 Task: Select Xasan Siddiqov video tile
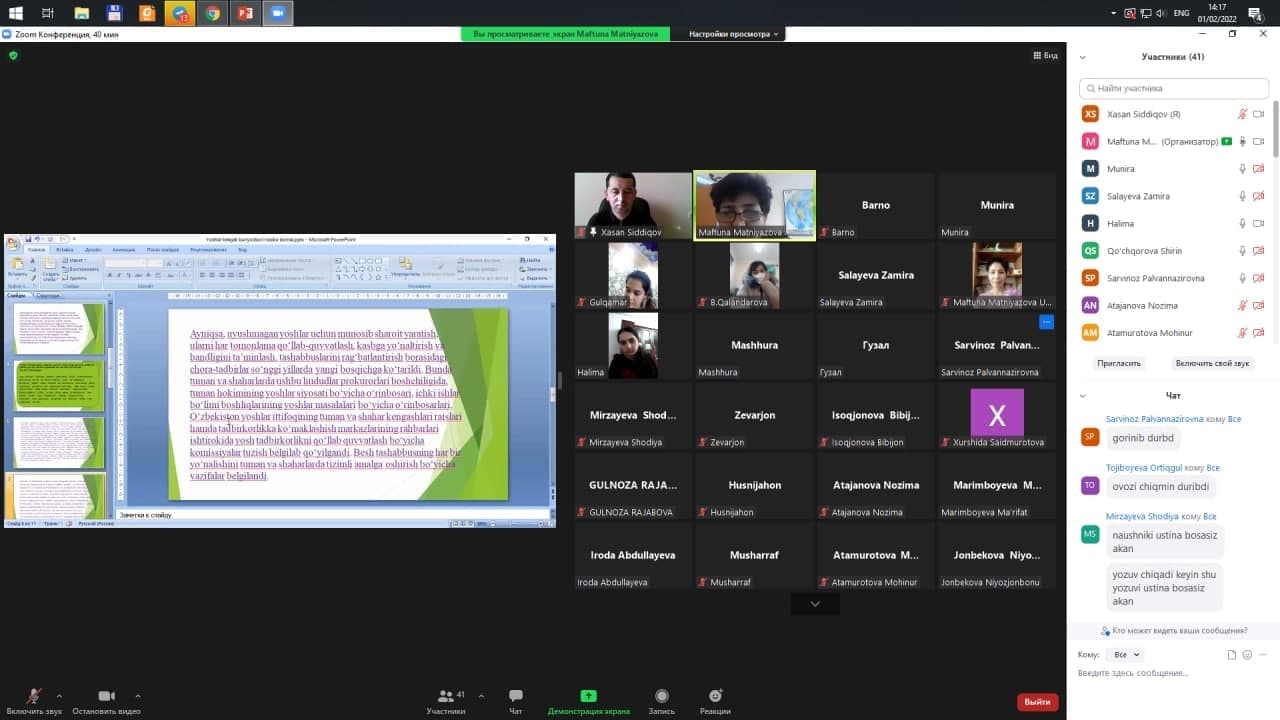(633, 205)
